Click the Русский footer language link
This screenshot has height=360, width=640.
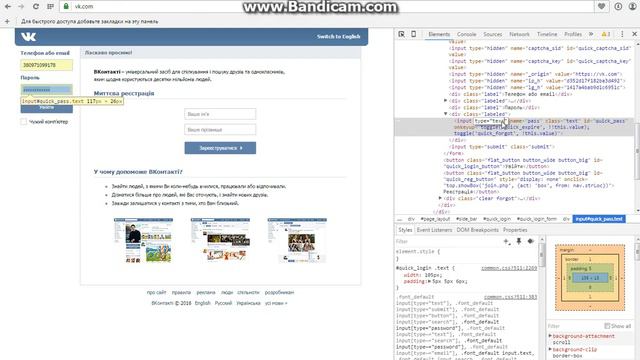point(223,303)
